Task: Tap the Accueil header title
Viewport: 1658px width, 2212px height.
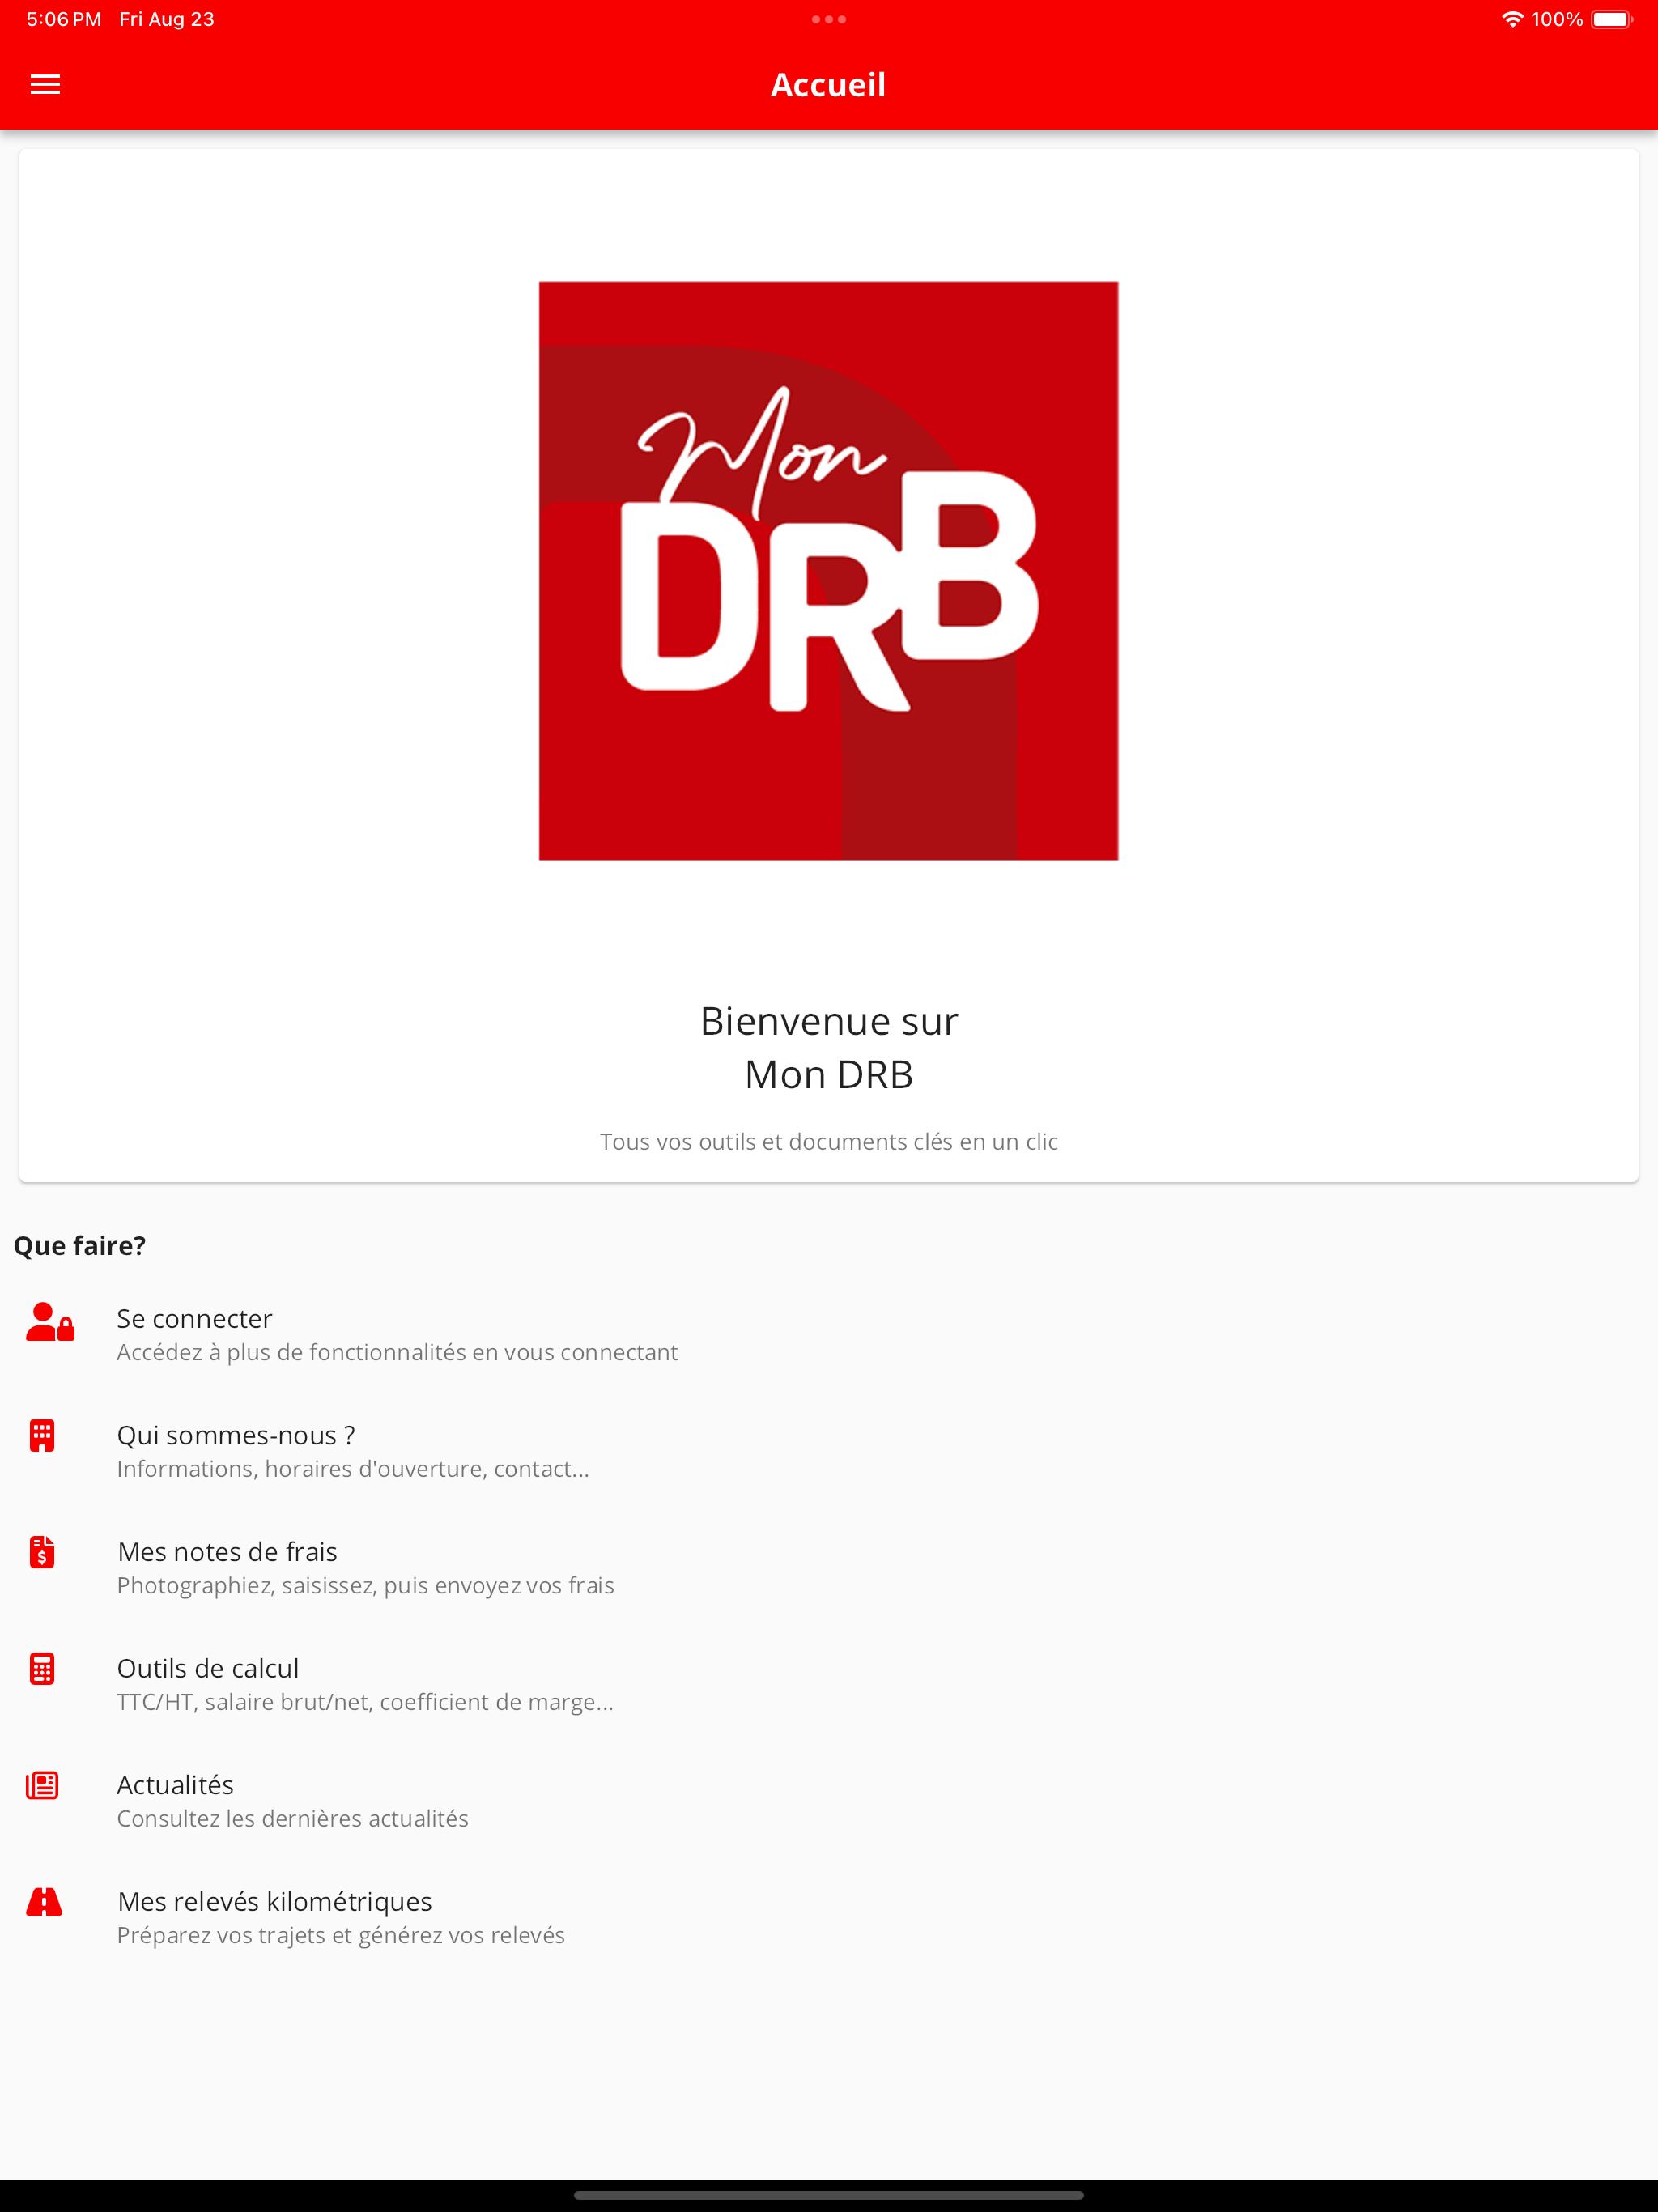Action: pos(828,85)
